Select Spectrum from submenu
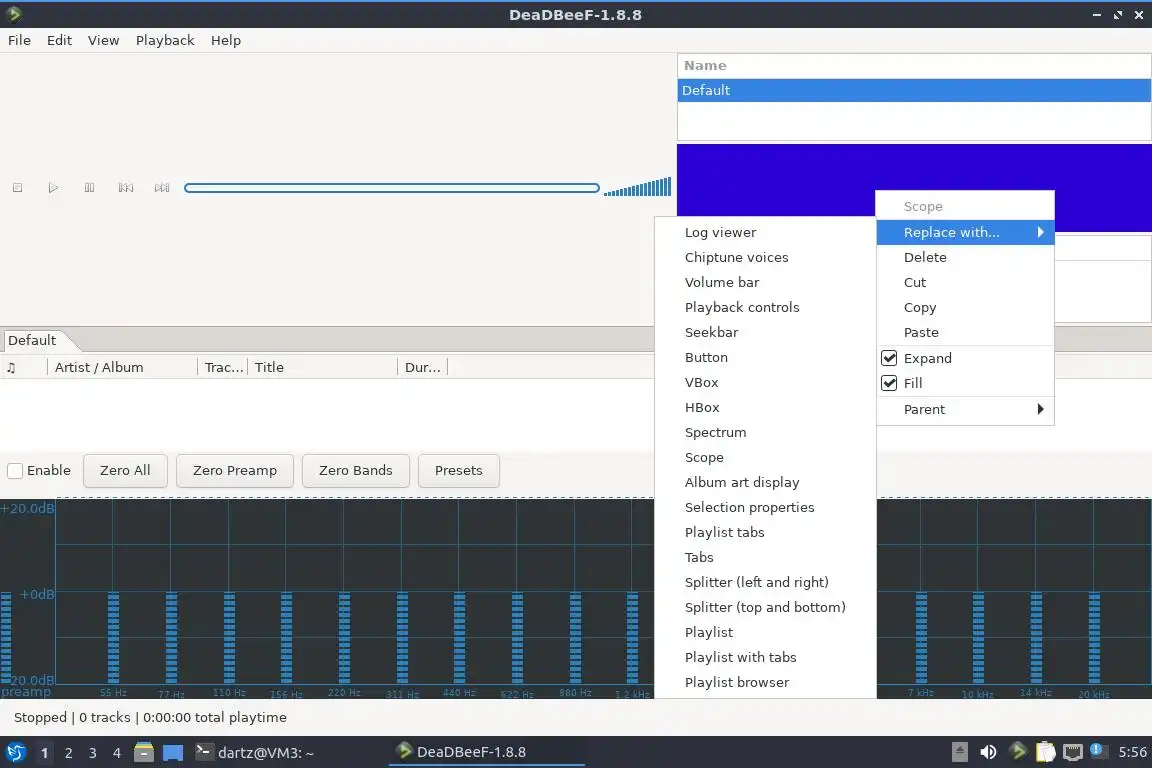Screen dimensions: 1152x768 point(765,432)
